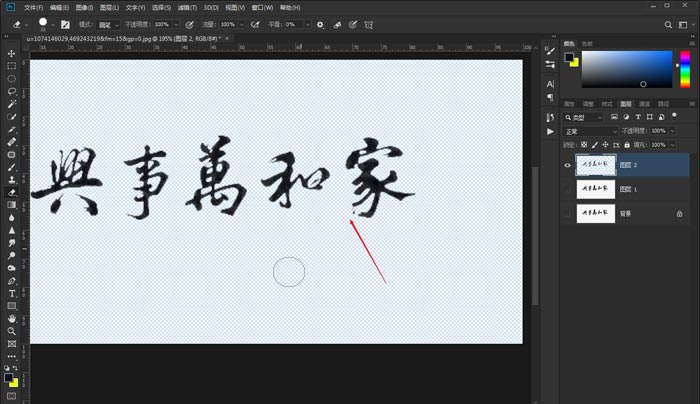Open the brush preset picker arrow

pos(53,25)
